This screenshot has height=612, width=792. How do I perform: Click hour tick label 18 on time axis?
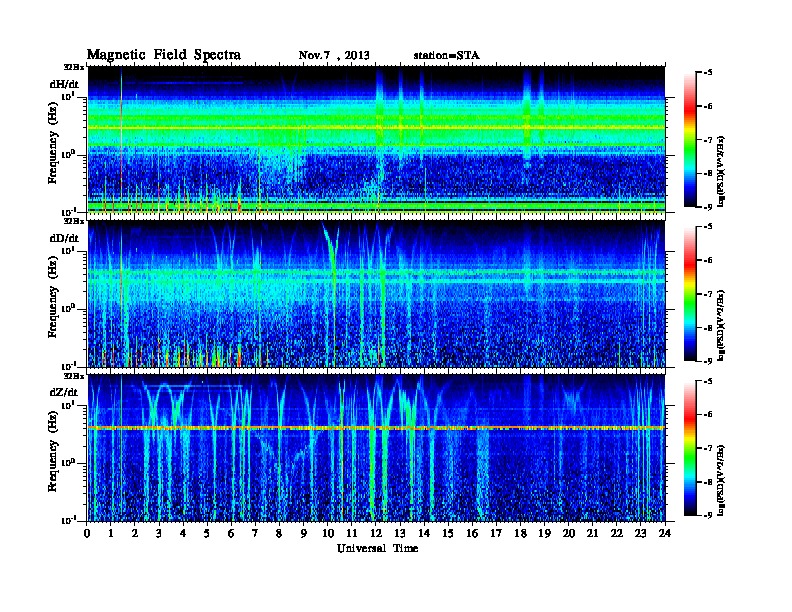click(520, 533)
